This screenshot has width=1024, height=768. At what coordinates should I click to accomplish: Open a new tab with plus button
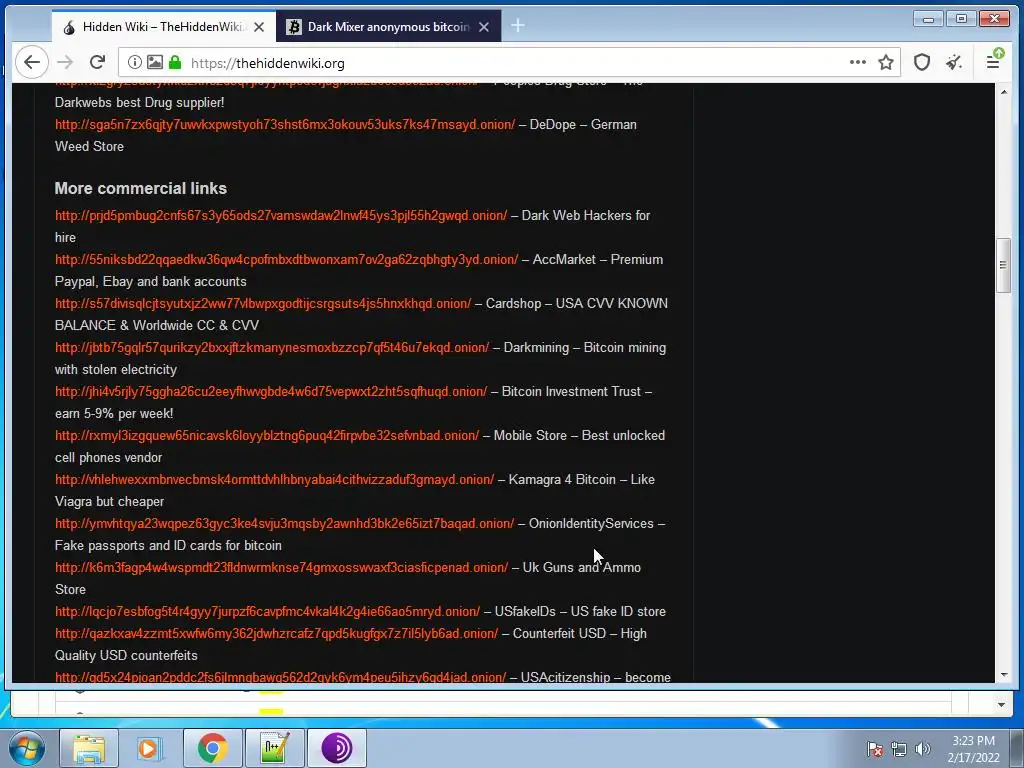[x=518, y=26]
